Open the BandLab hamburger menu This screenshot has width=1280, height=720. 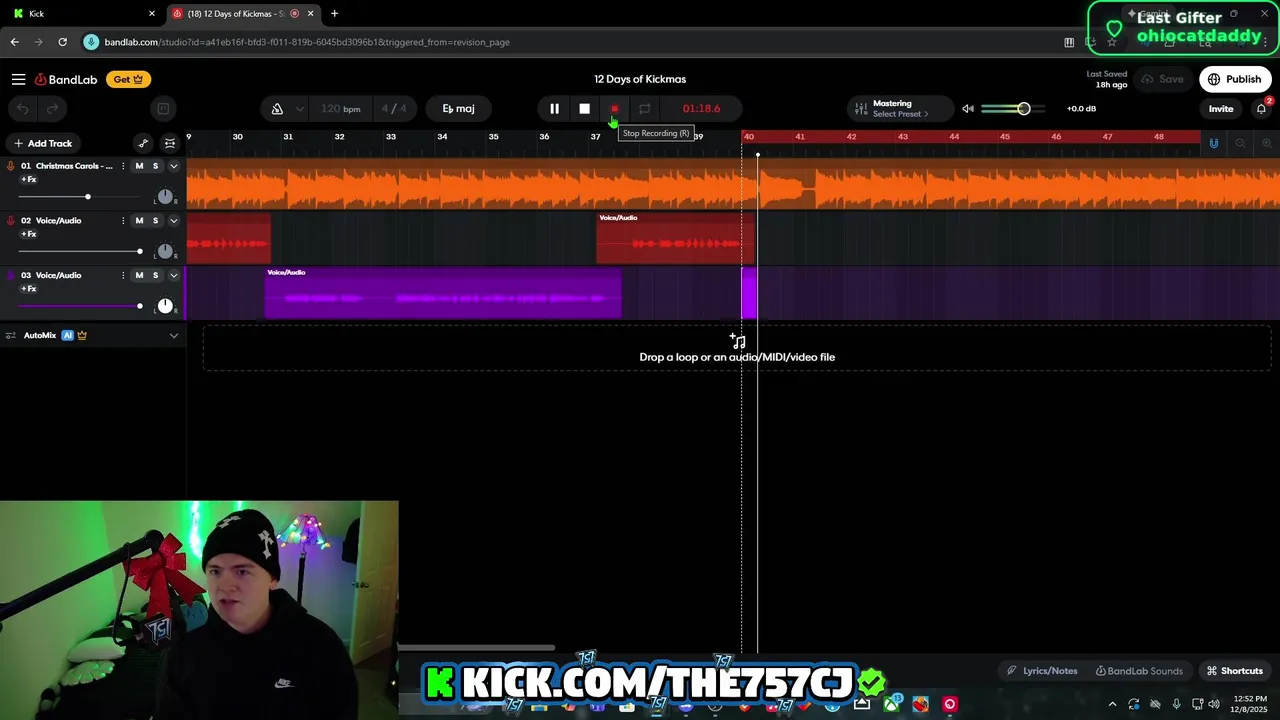pos(18,79)
